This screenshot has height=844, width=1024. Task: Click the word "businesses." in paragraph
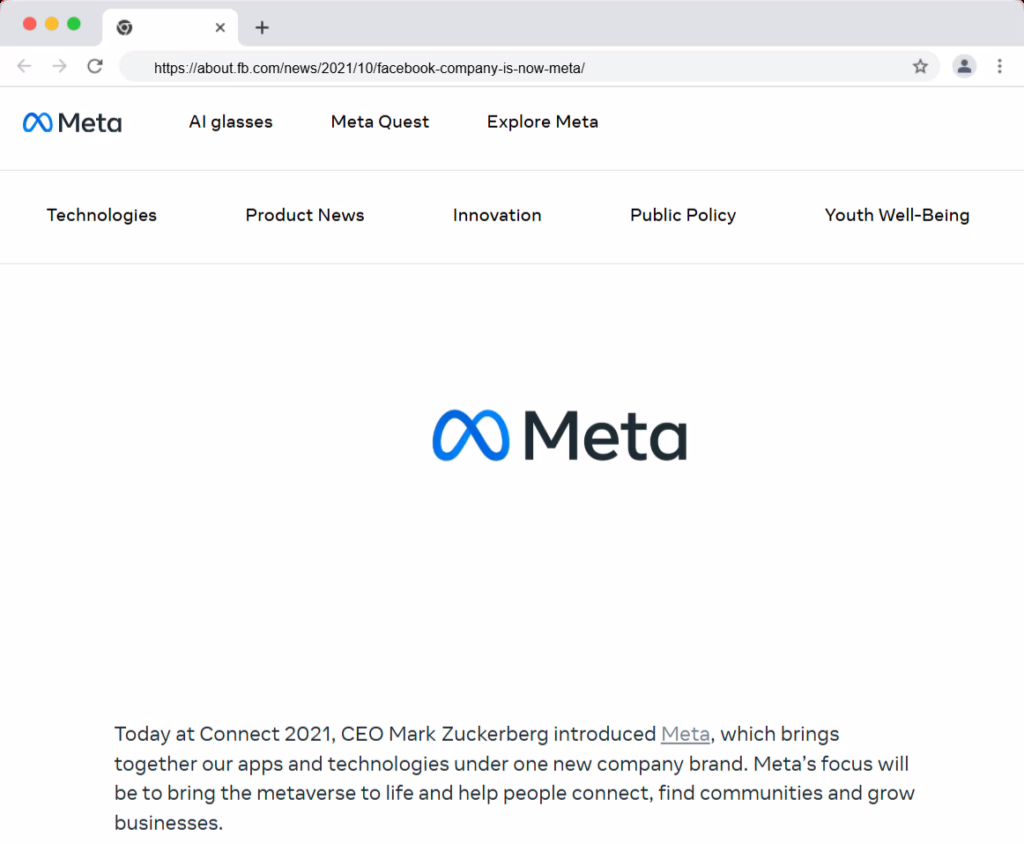[168, 822]
